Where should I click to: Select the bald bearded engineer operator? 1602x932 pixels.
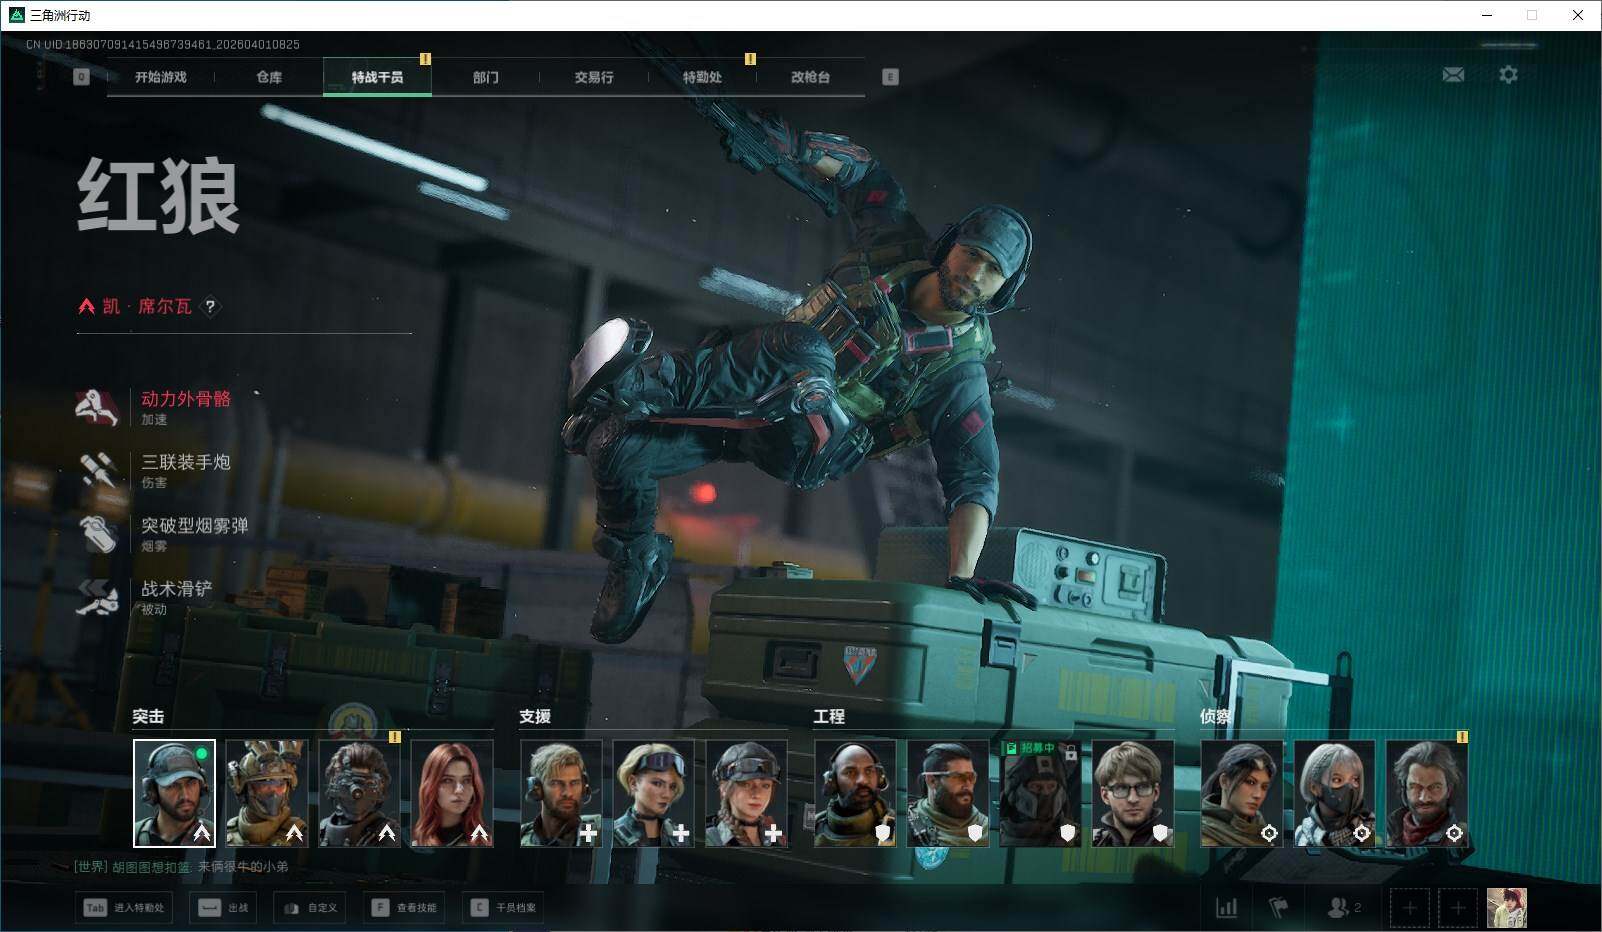tap(855, 794)
